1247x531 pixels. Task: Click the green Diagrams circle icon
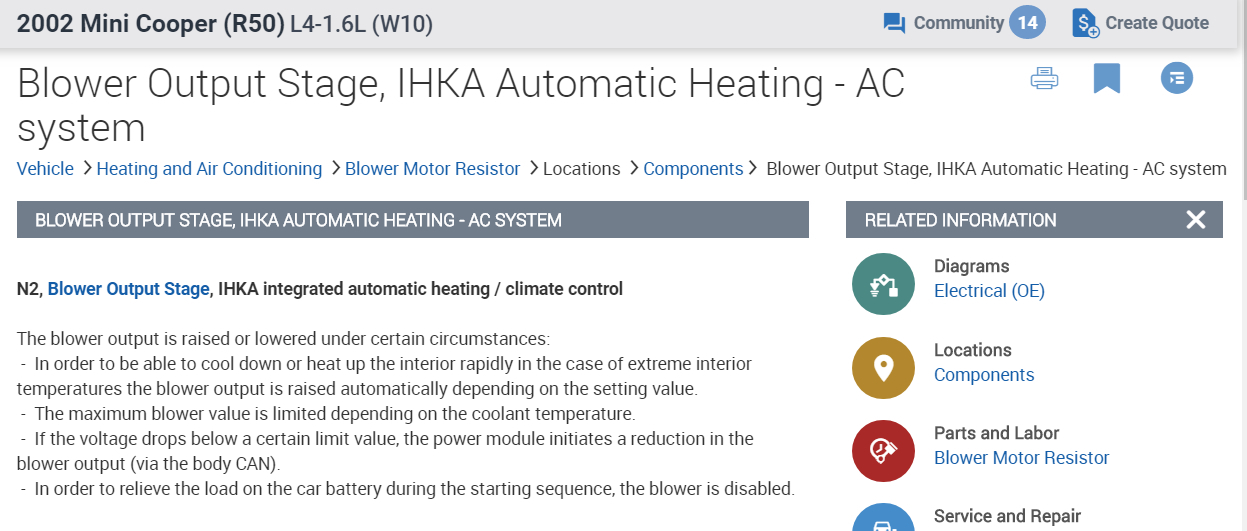[883, 285]
